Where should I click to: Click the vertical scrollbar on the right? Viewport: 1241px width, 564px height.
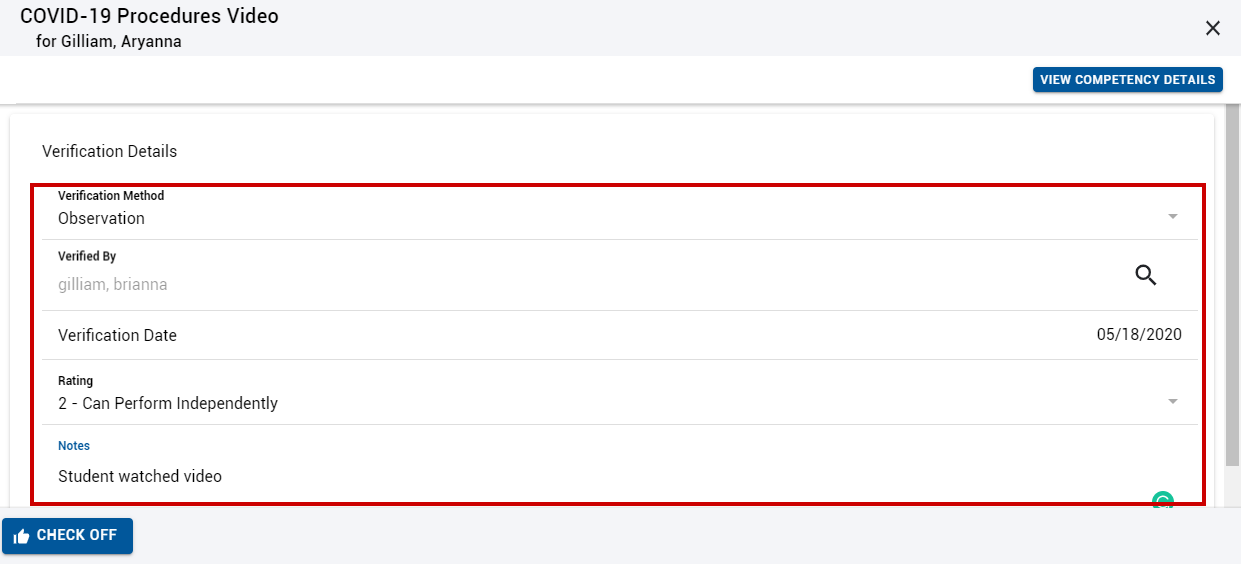1233,284
